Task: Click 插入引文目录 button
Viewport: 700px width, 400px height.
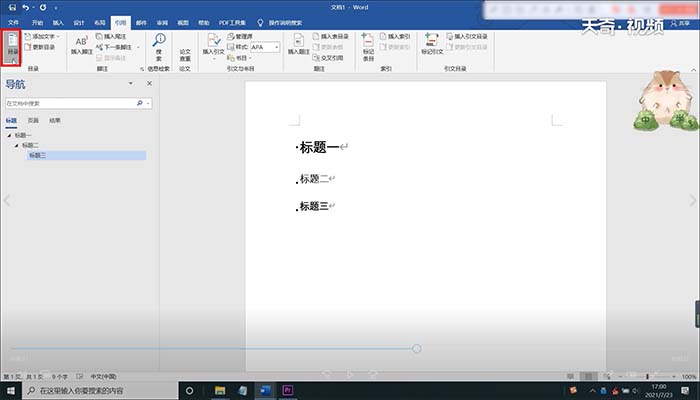Action: point(467,36)
